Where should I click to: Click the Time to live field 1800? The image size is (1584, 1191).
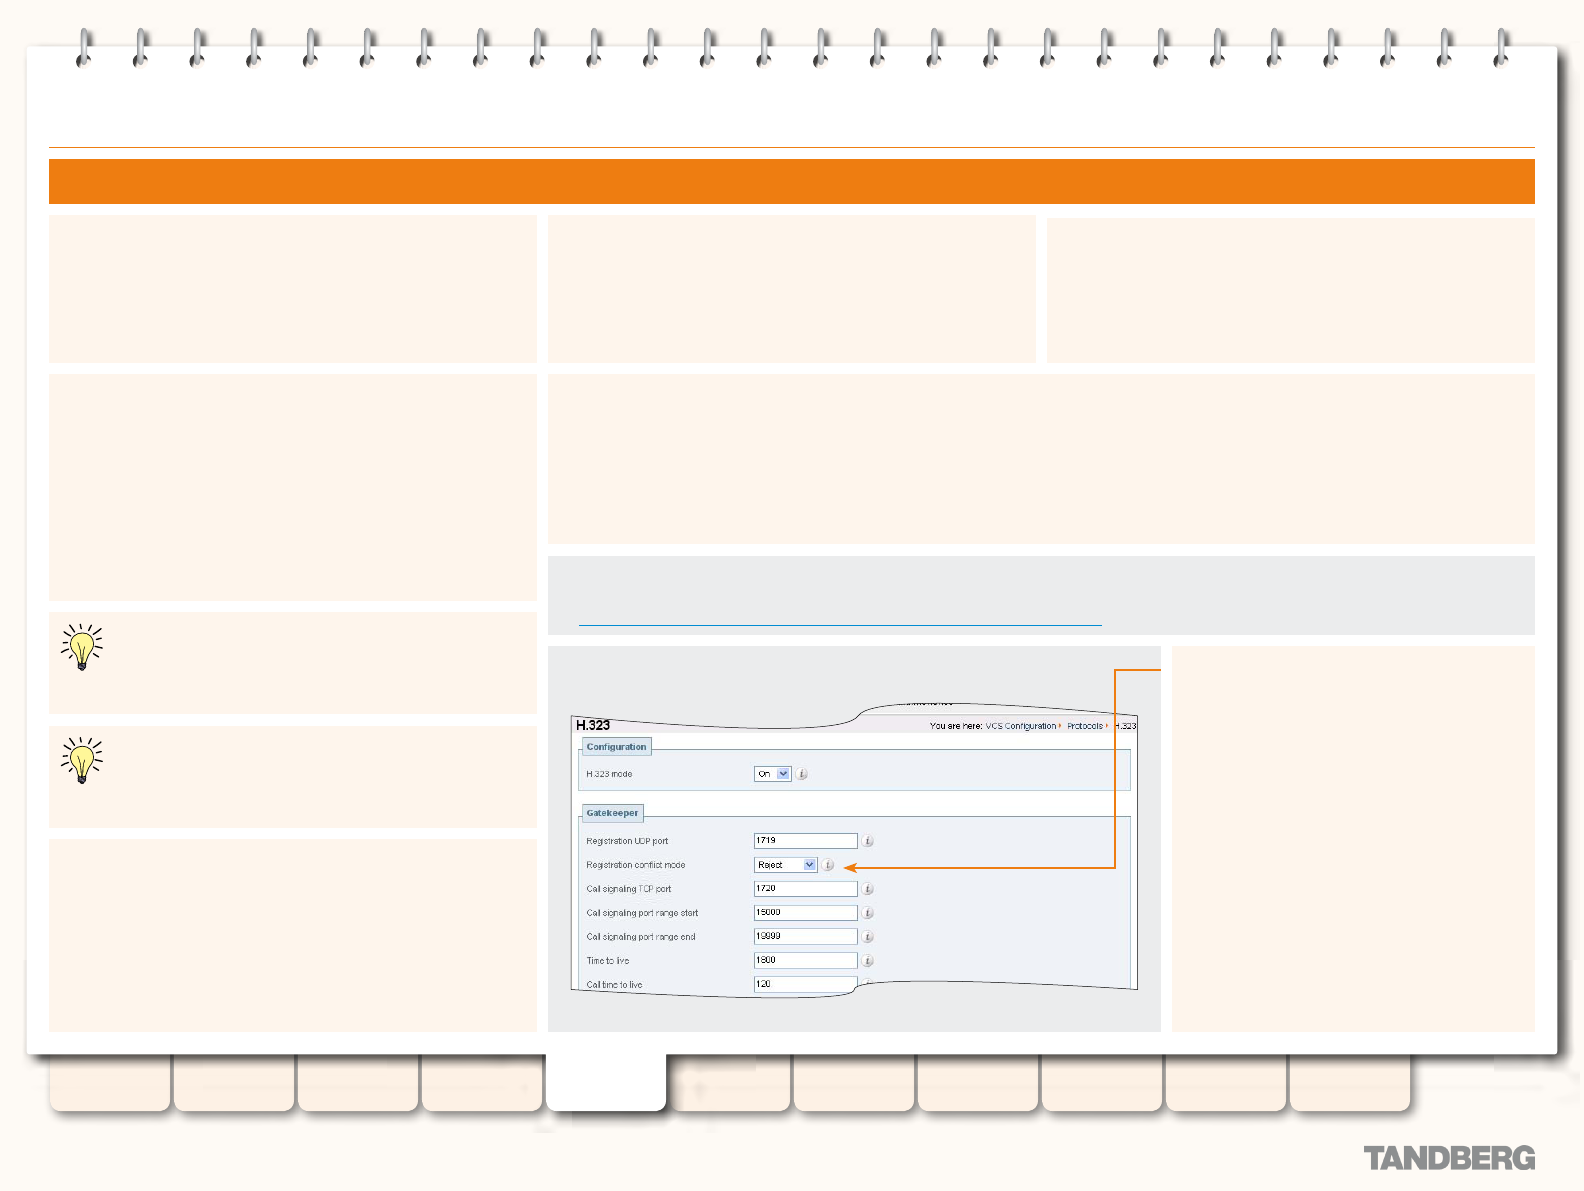805,961
